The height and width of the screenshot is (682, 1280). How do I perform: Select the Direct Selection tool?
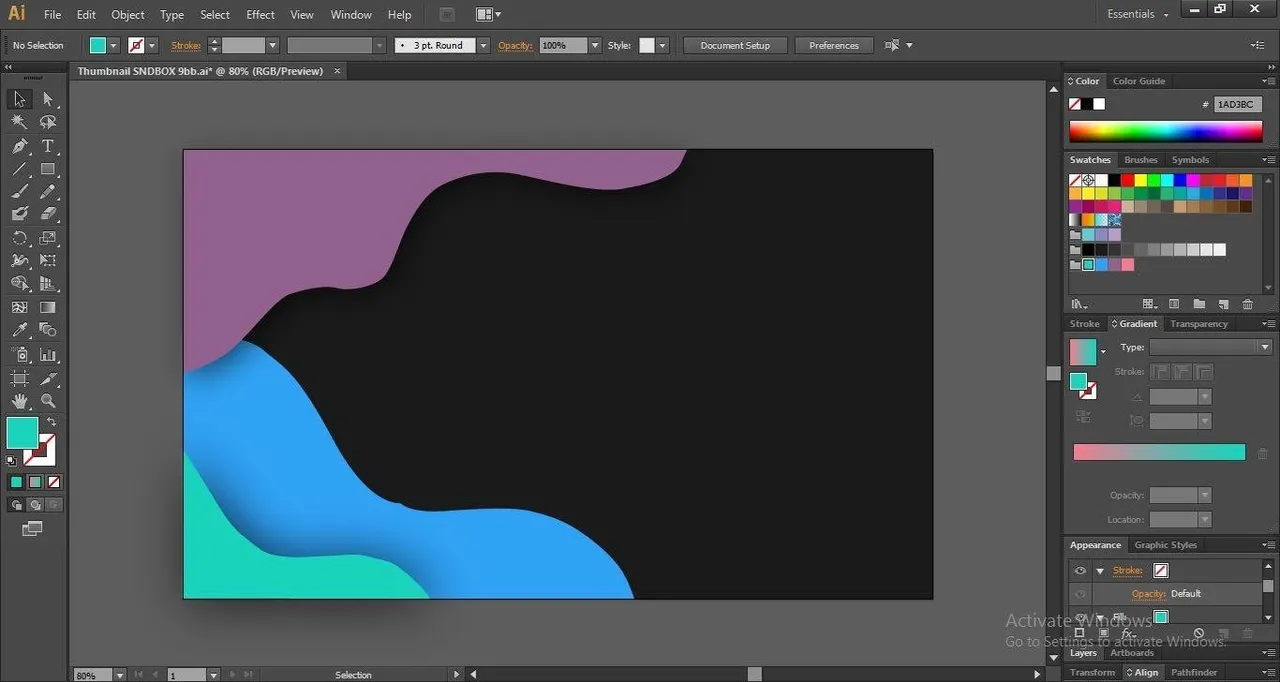(48, 99)
